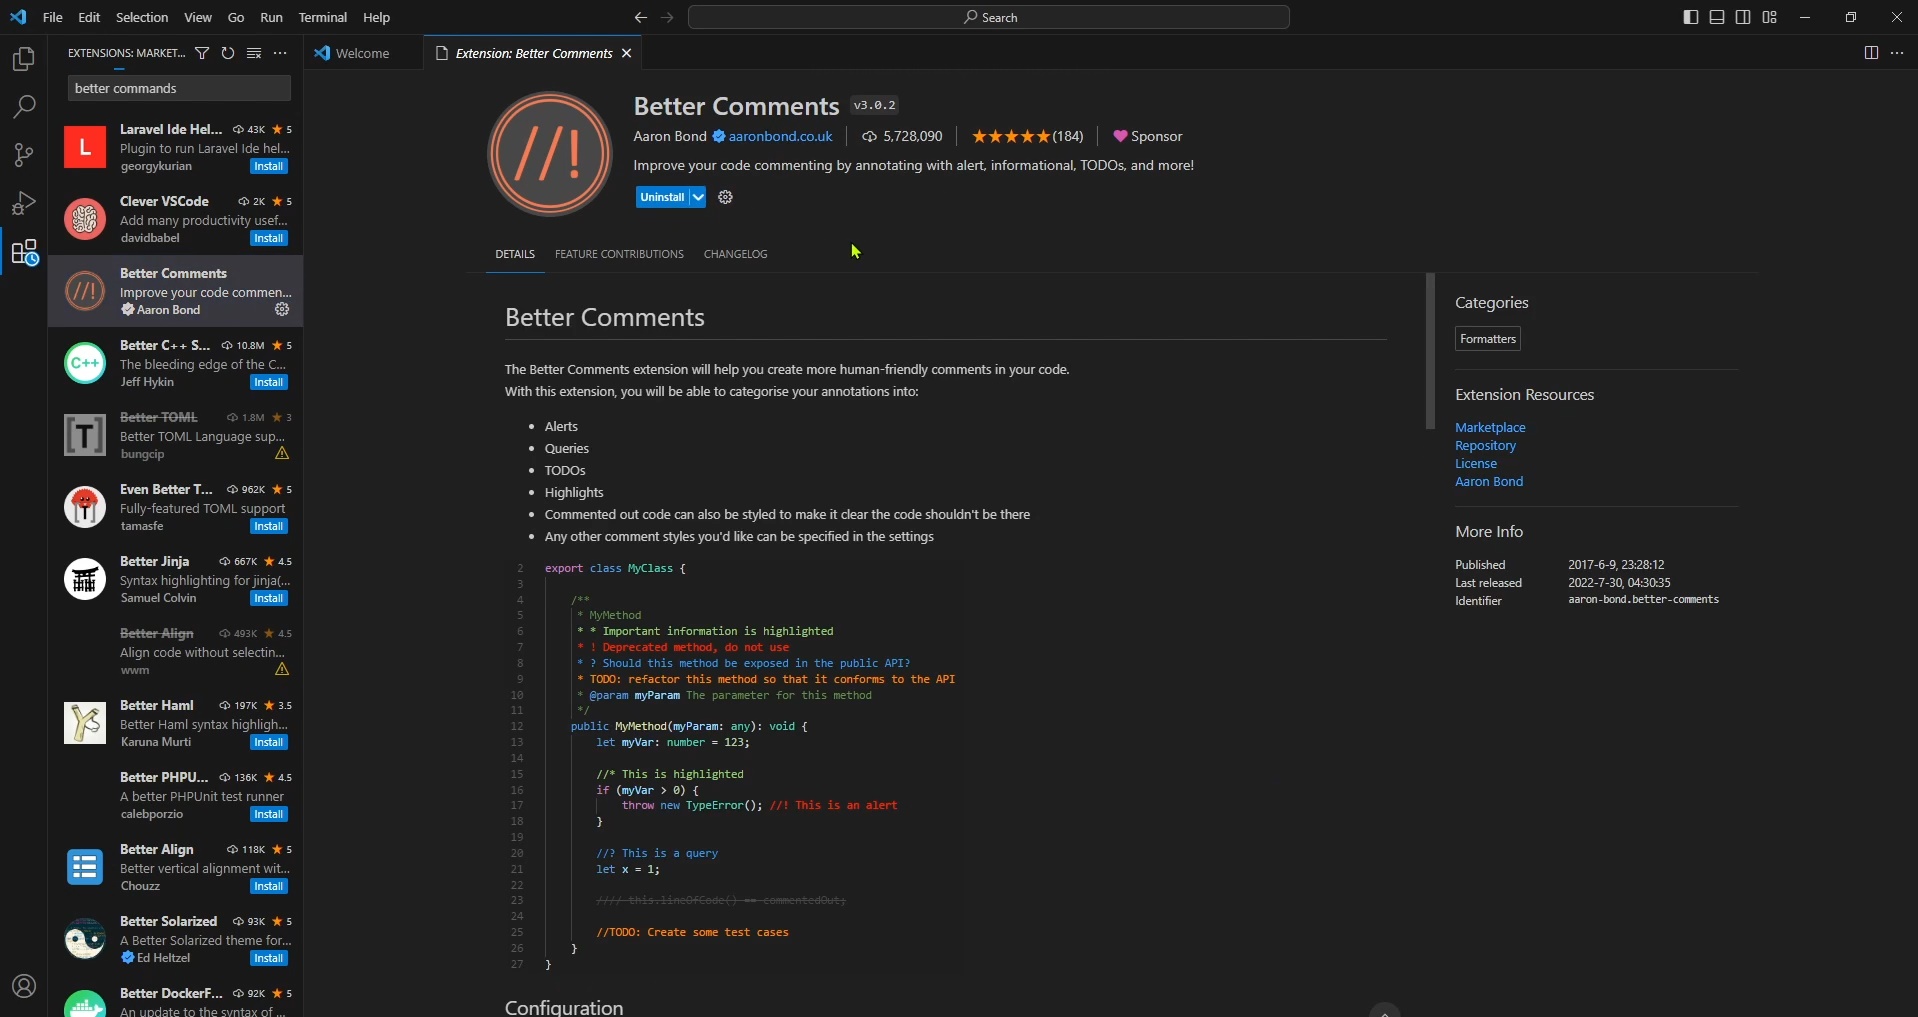The image size is (1918, 1017).
Task: Expand the Uninstall dropdown arrow
Action: (698, 198)
